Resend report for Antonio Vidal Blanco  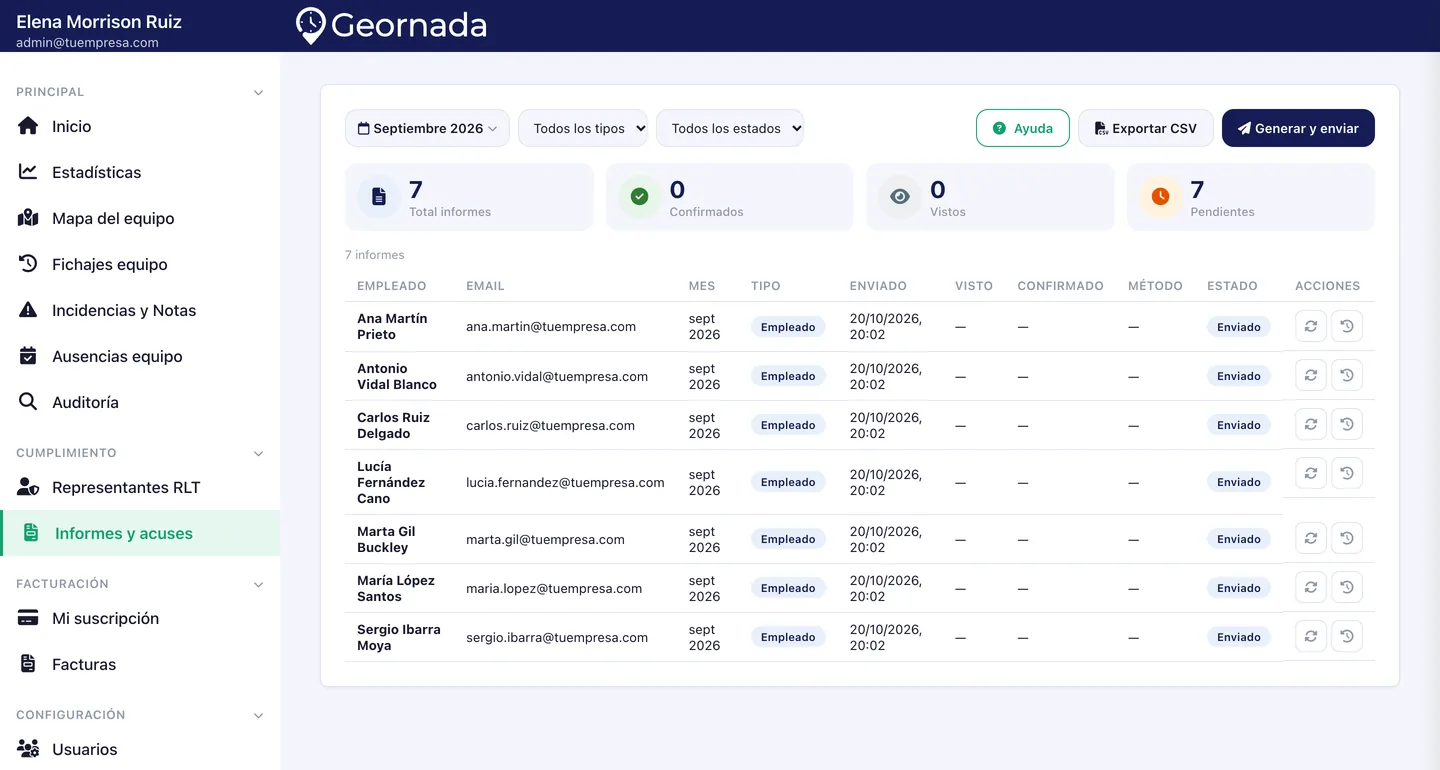pos(1311,375)
